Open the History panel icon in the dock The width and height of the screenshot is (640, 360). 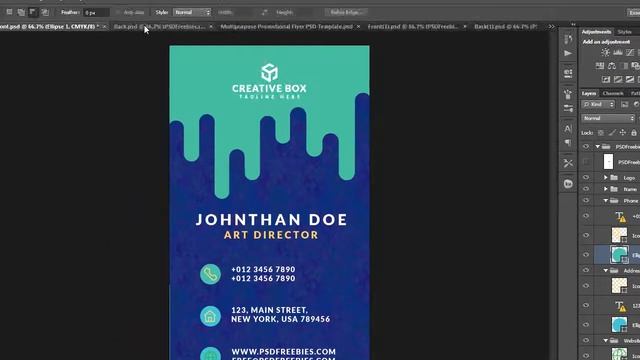[x=568, y=39]
